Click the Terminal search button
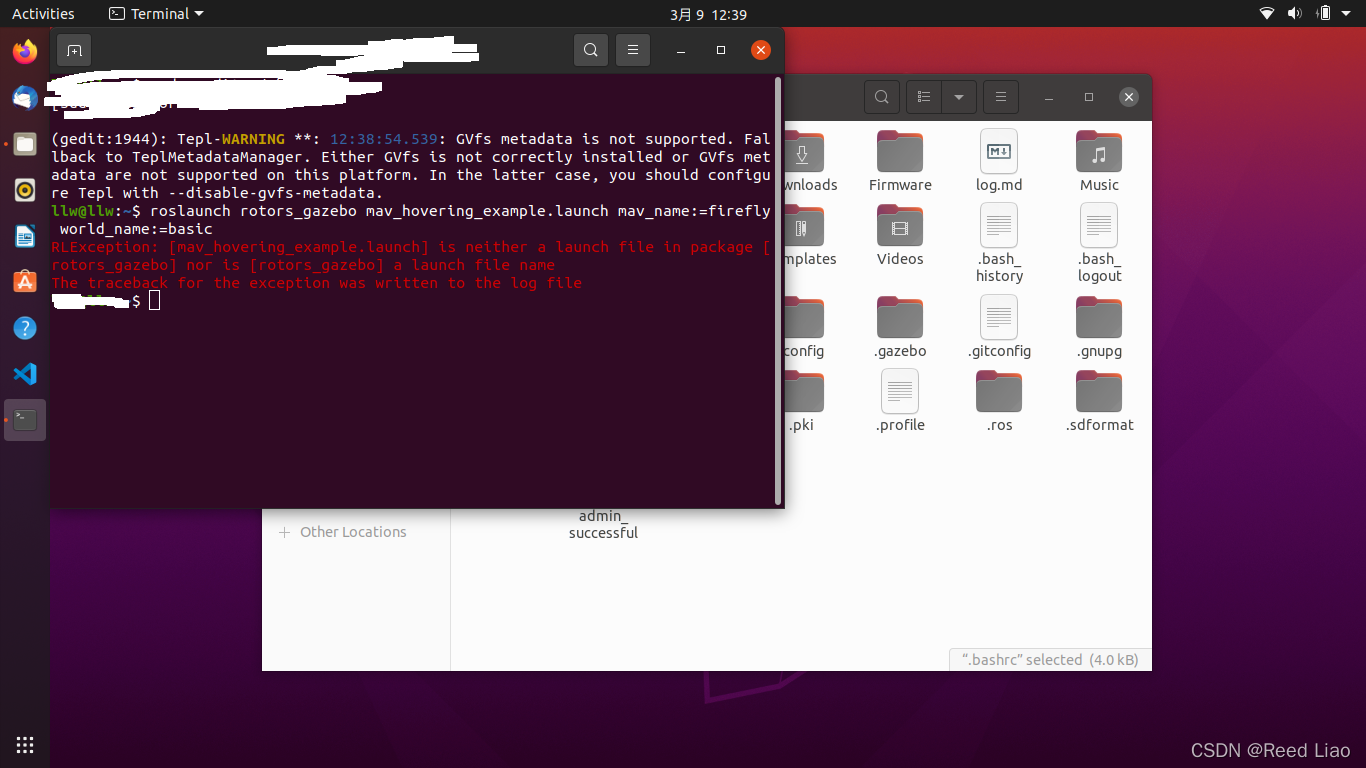This screenshot has width=1366, height=768. pyautogui.click(x=591, y=50)
